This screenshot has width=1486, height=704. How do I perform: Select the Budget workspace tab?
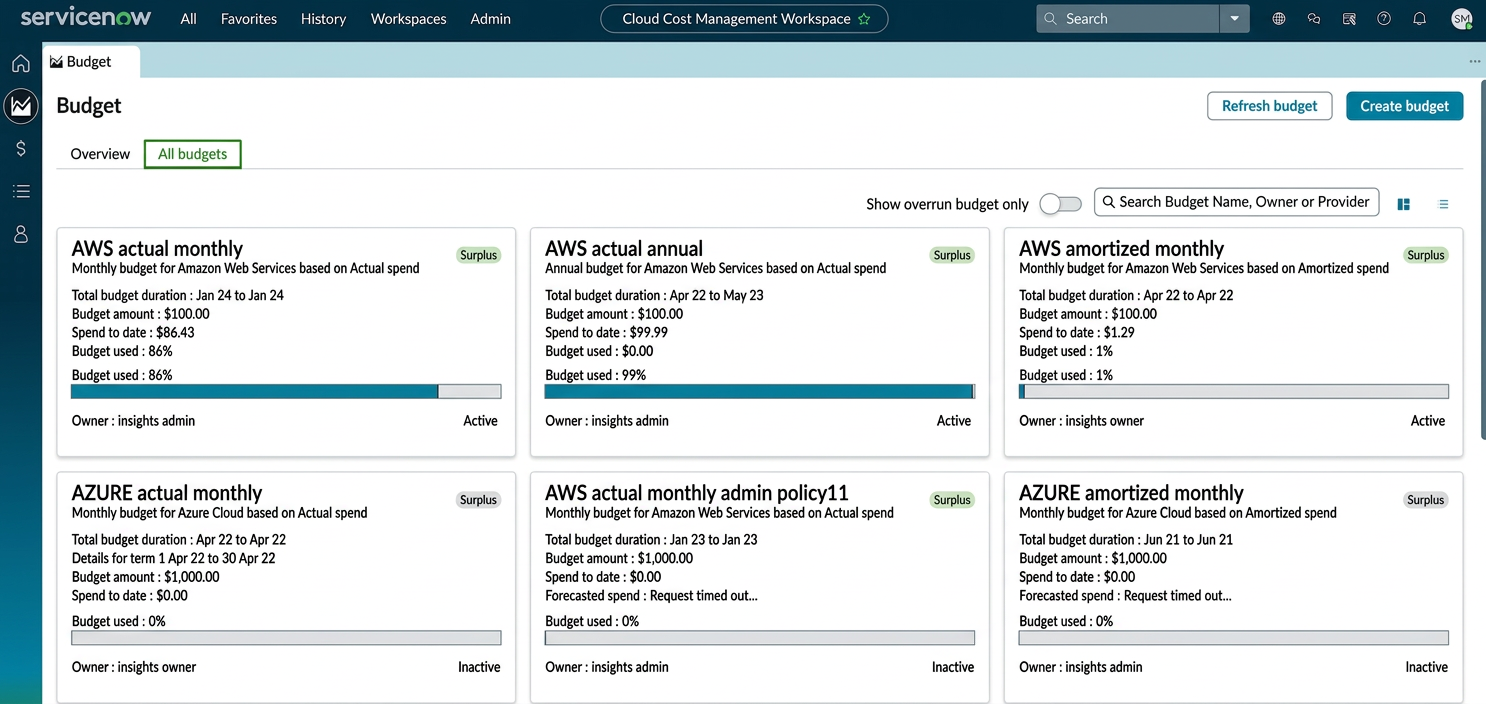tap(90, 61)
